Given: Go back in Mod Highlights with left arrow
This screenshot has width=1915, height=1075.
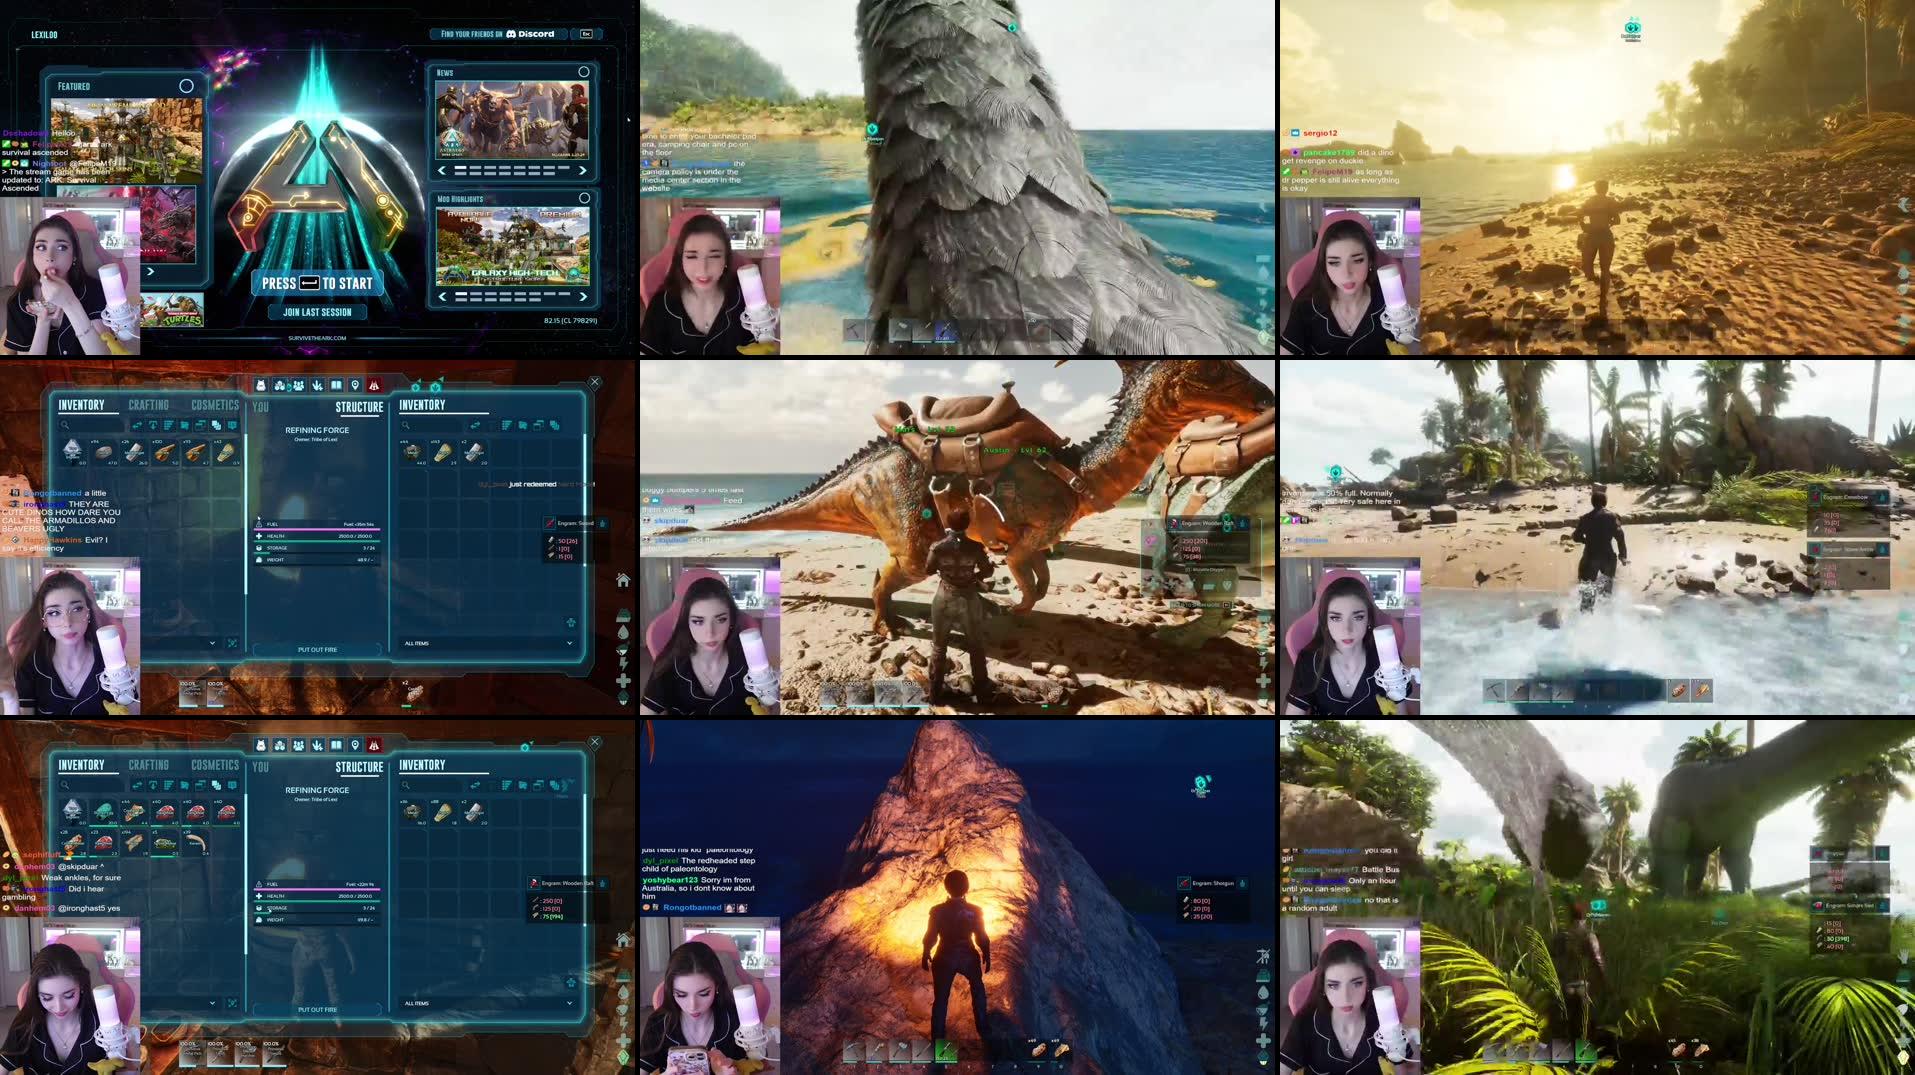Looking at the screenshot, I should pyautogui.click(x=442, y=297).
